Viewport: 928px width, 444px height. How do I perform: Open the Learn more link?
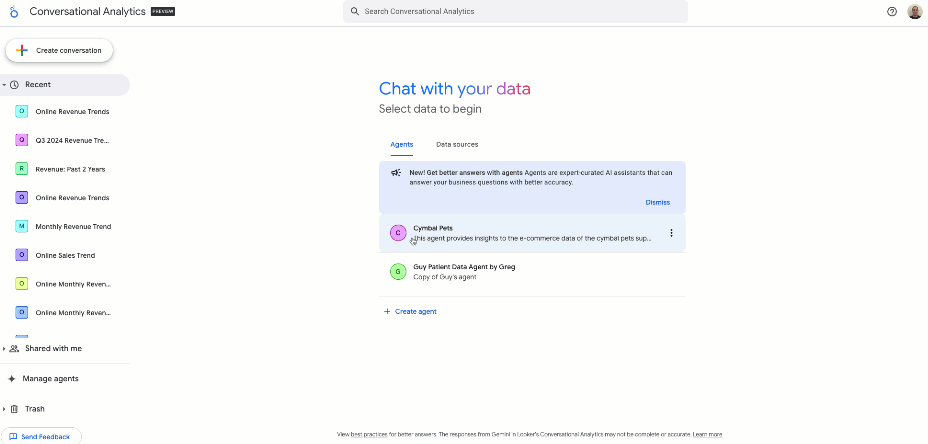[x=707, y=435]
